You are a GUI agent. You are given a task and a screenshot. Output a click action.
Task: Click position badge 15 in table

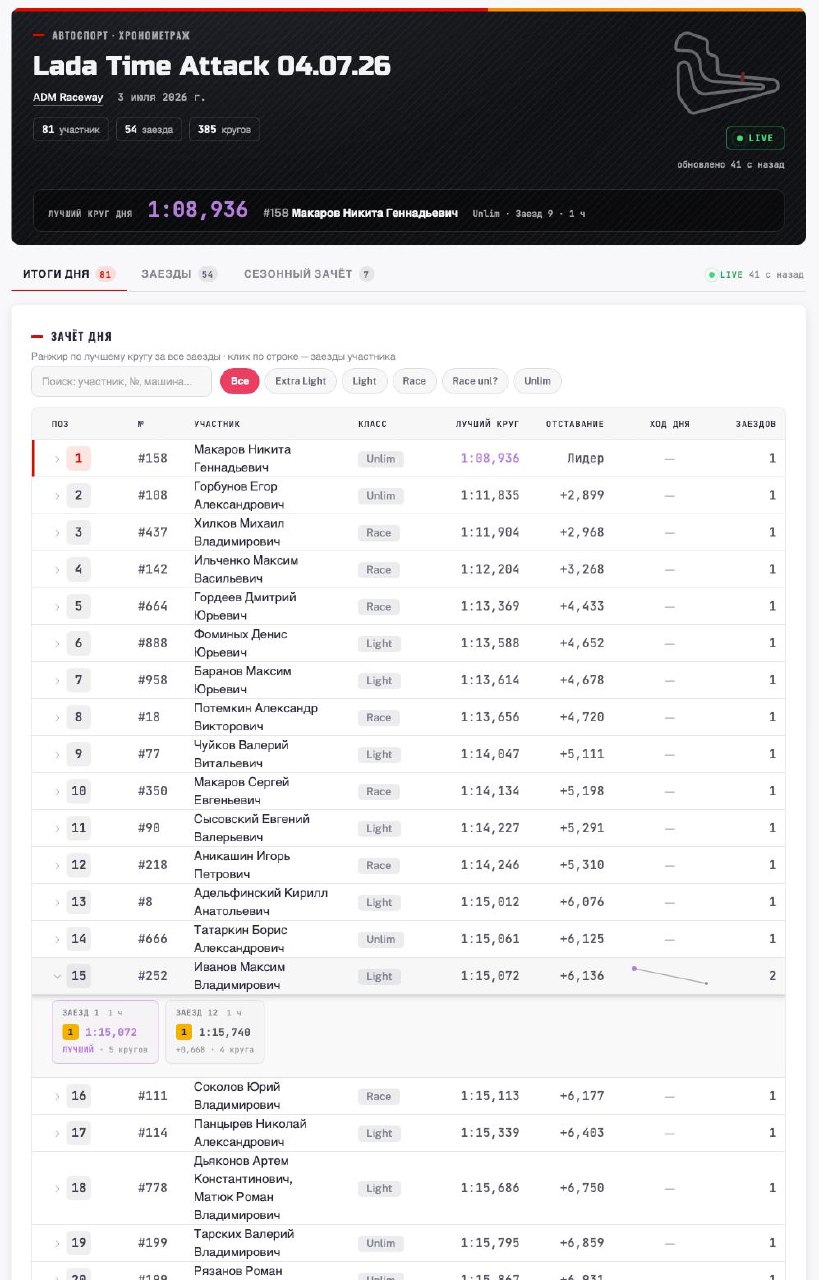(79, 976)
